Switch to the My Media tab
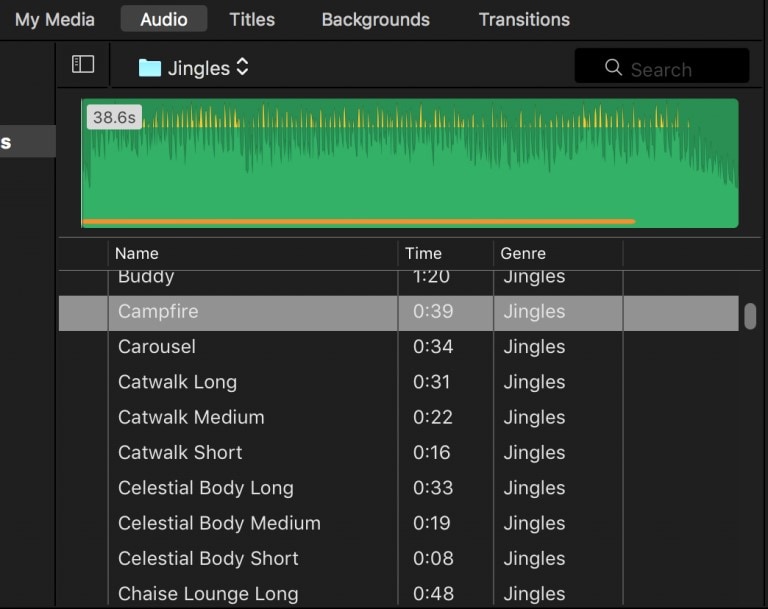Image resolution: width=768 pixels, height=609 pixels. point(55,19)
